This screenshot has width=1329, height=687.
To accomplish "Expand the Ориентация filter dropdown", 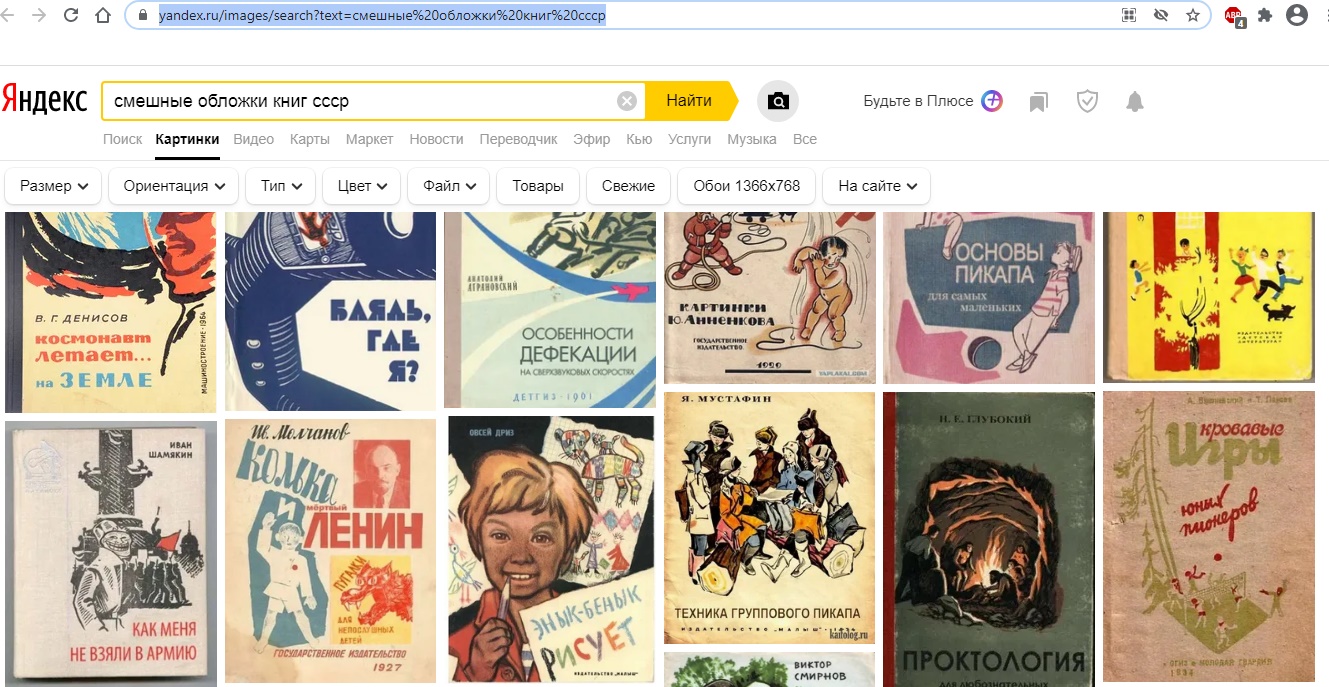I will point(174,186).
